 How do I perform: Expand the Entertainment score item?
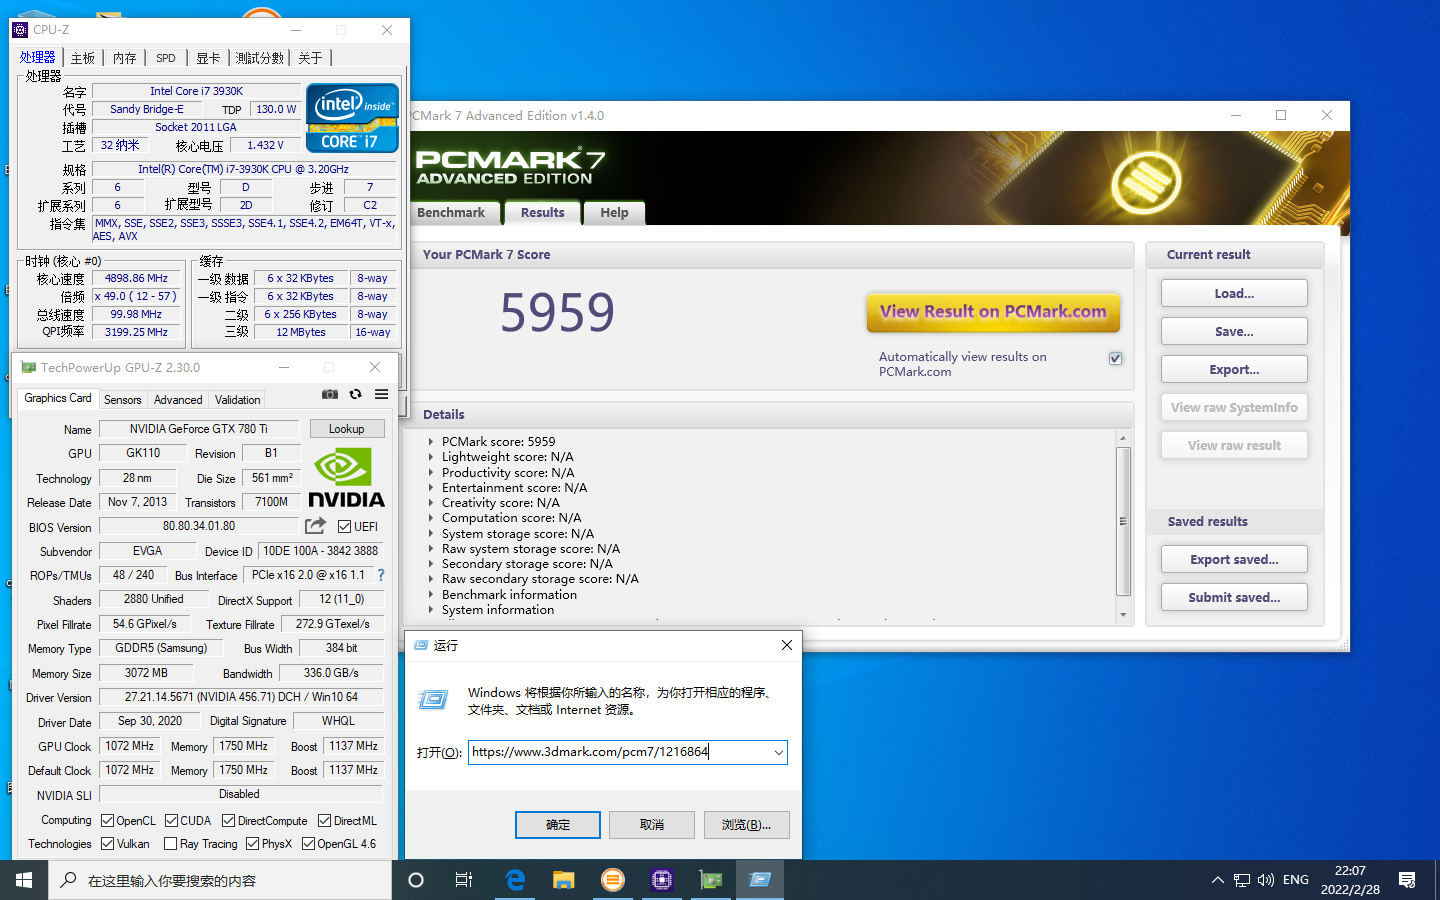(431, 488)
